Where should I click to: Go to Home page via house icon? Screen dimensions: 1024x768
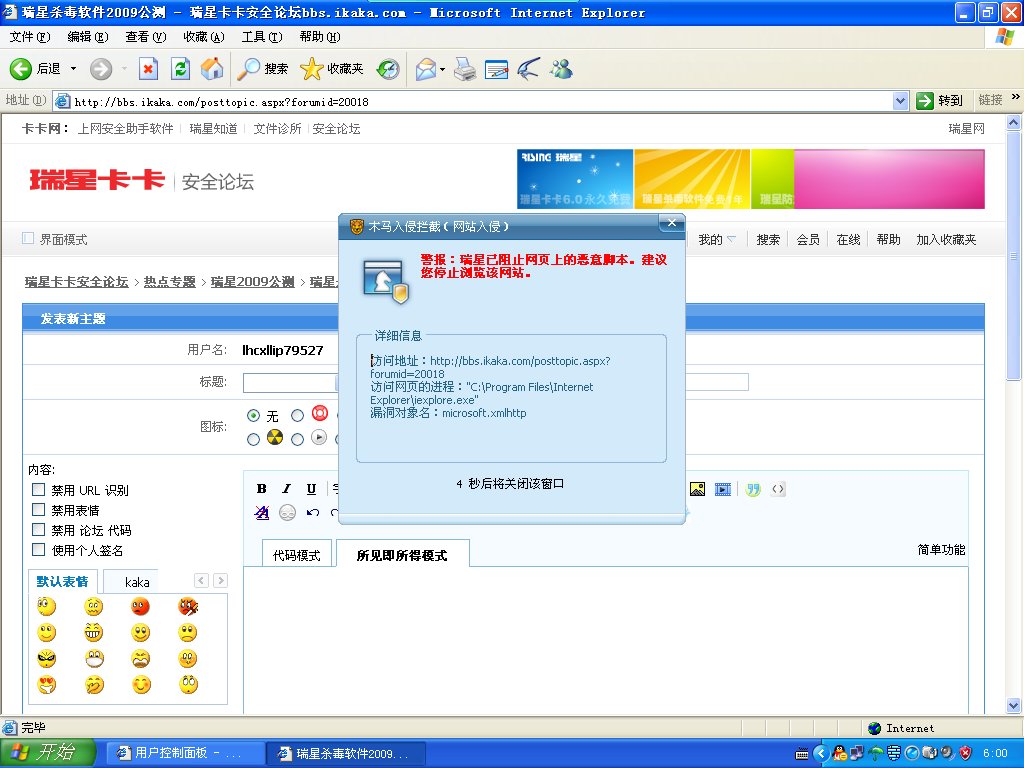[212, 69]
